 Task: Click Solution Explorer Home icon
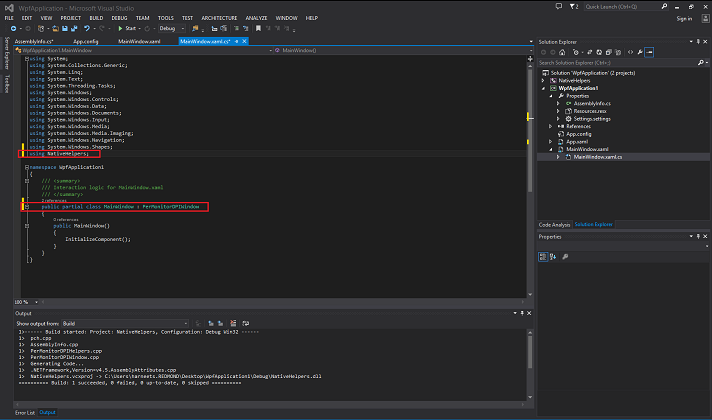point(562,52)
